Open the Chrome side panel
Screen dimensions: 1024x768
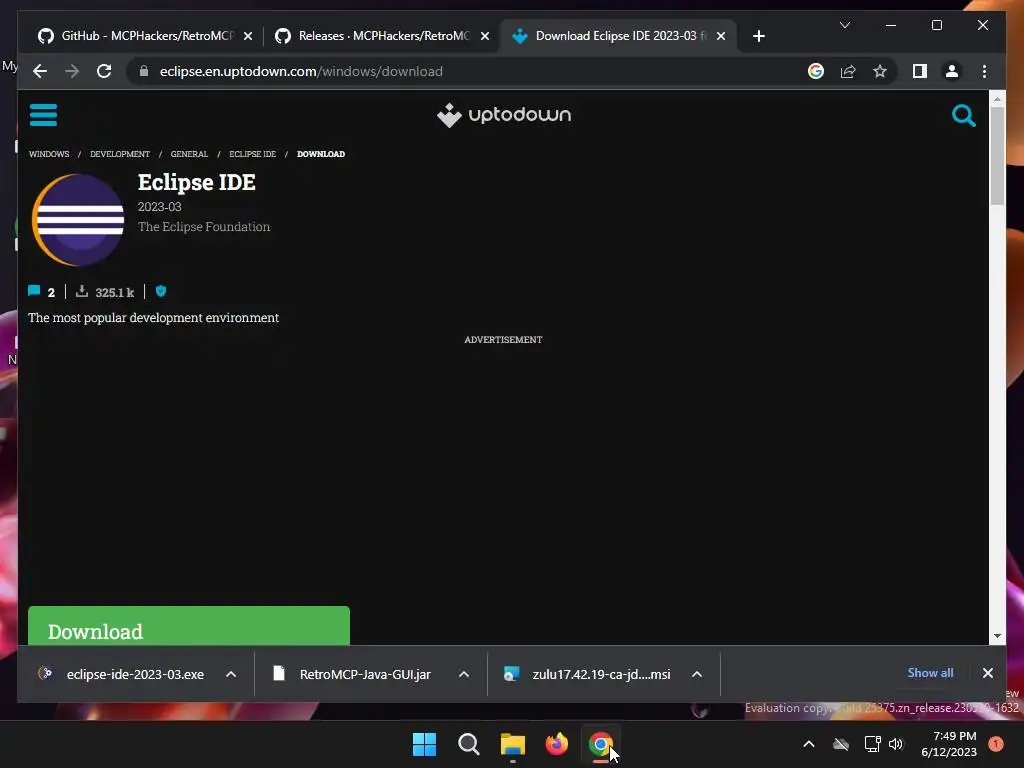920,71
